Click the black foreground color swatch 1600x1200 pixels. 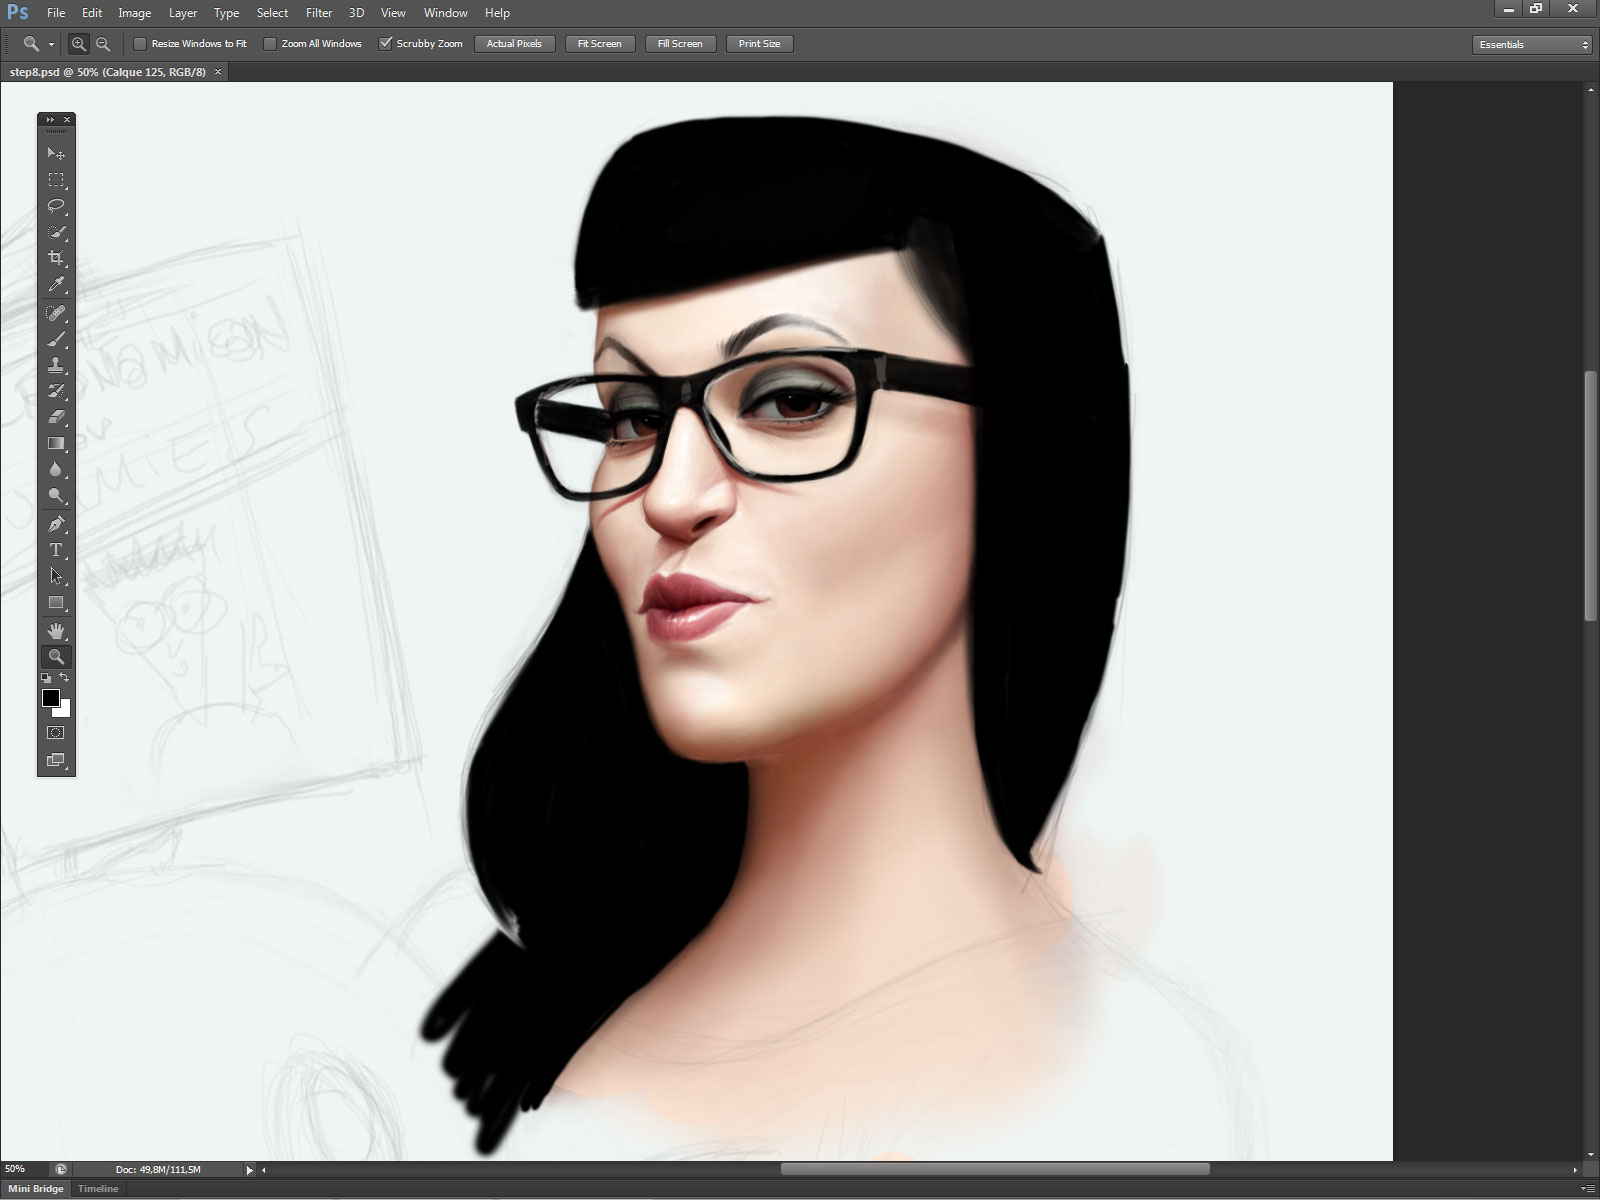point(51,698)
